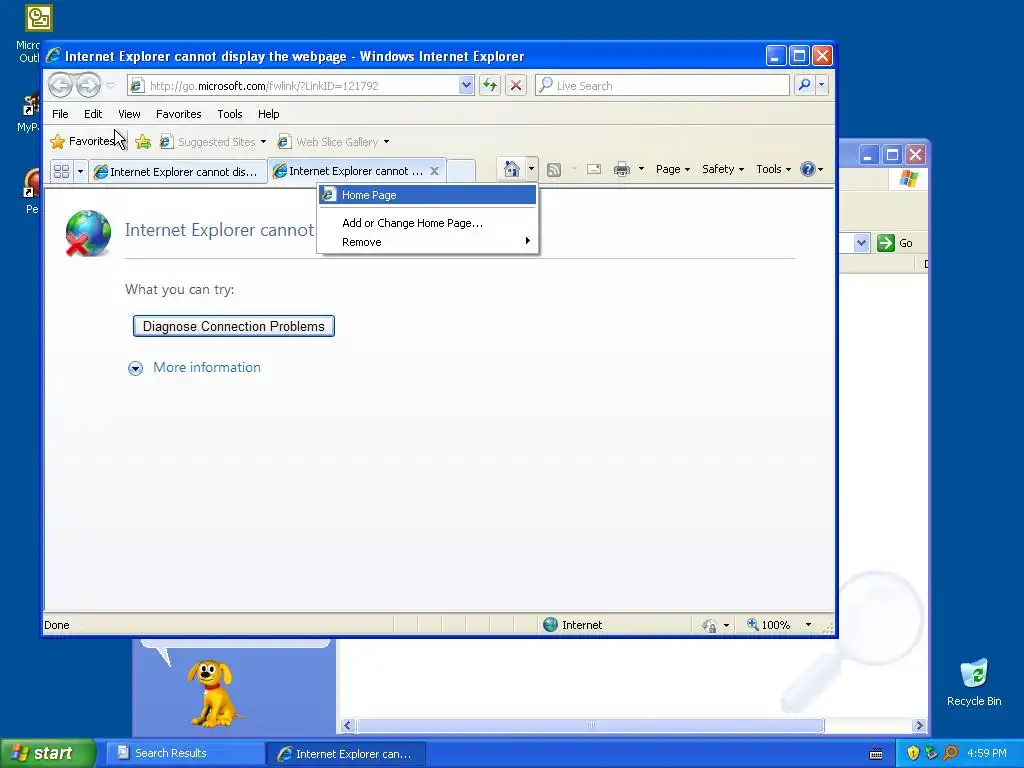Open the Page command menu
This screenshot has height=768, width=1024.
(673, 169)
